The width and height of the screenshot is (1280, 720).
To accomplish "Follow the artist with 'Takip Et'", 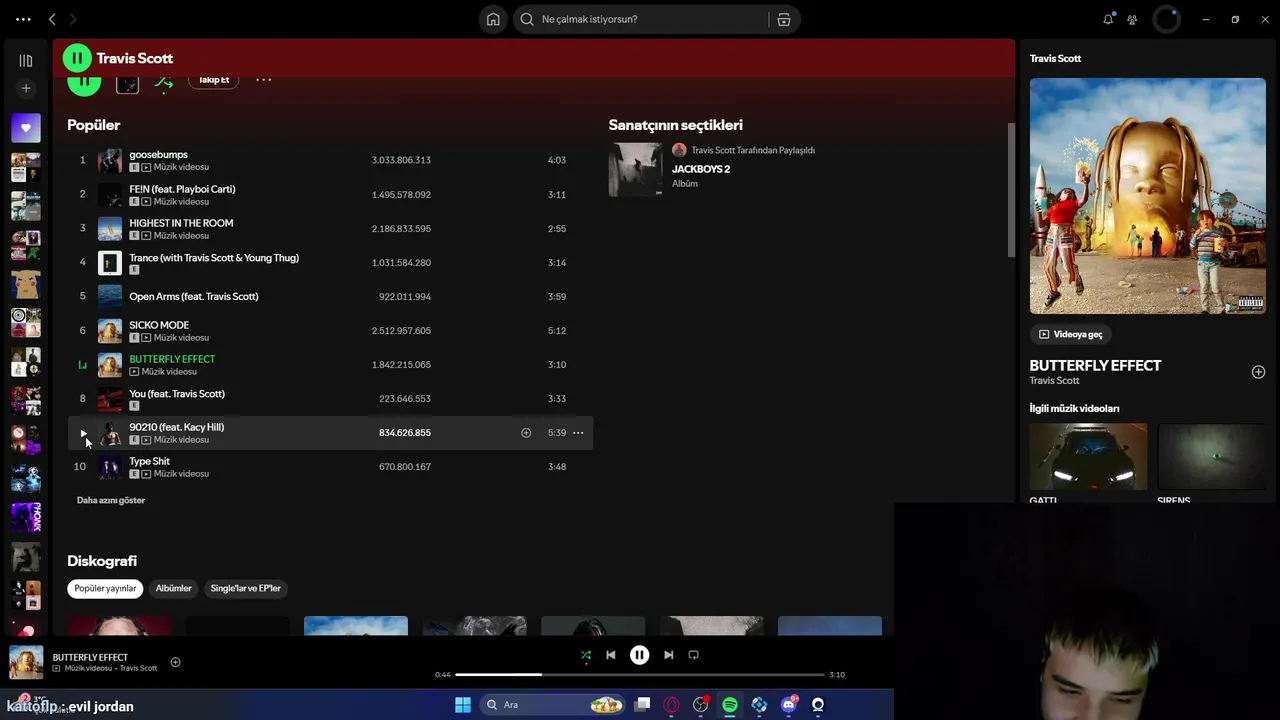I will click(x=214, y=80).
